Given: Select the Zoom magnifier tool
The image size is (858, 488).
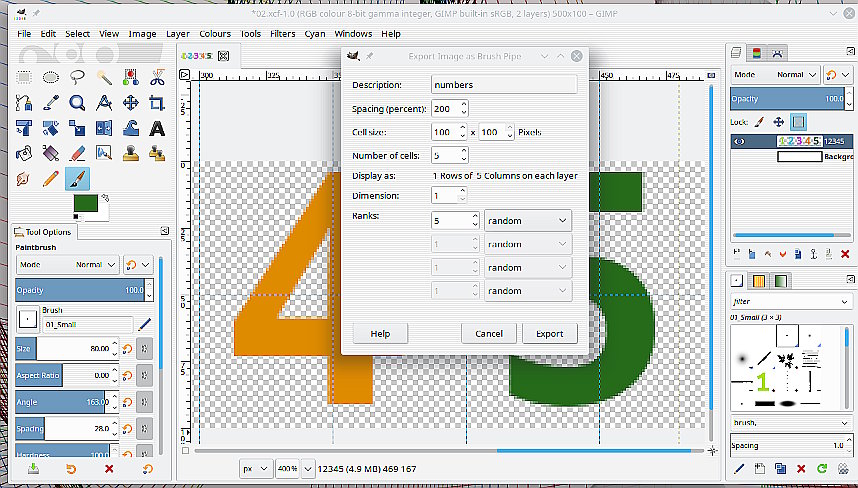Looking at the screenshot, I should click(x=77, y=102).
